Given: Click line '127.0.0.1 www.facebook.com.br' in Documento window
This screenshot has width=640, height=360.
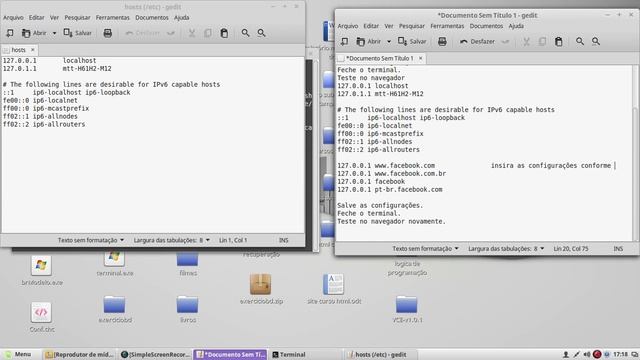Looking at the screenshot, I should pos(391,173).
